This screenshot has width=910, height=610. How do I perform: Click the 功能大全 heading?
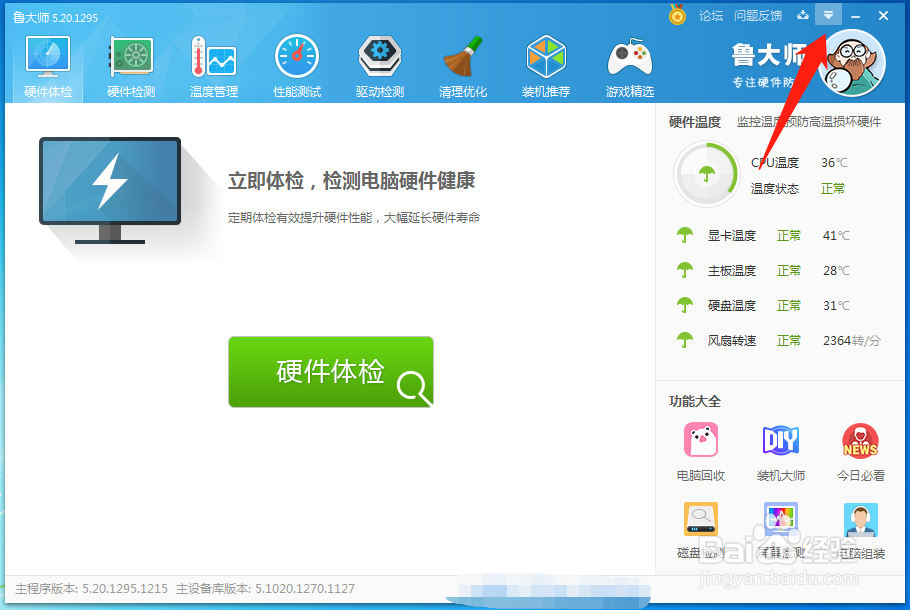coord(695,401)
